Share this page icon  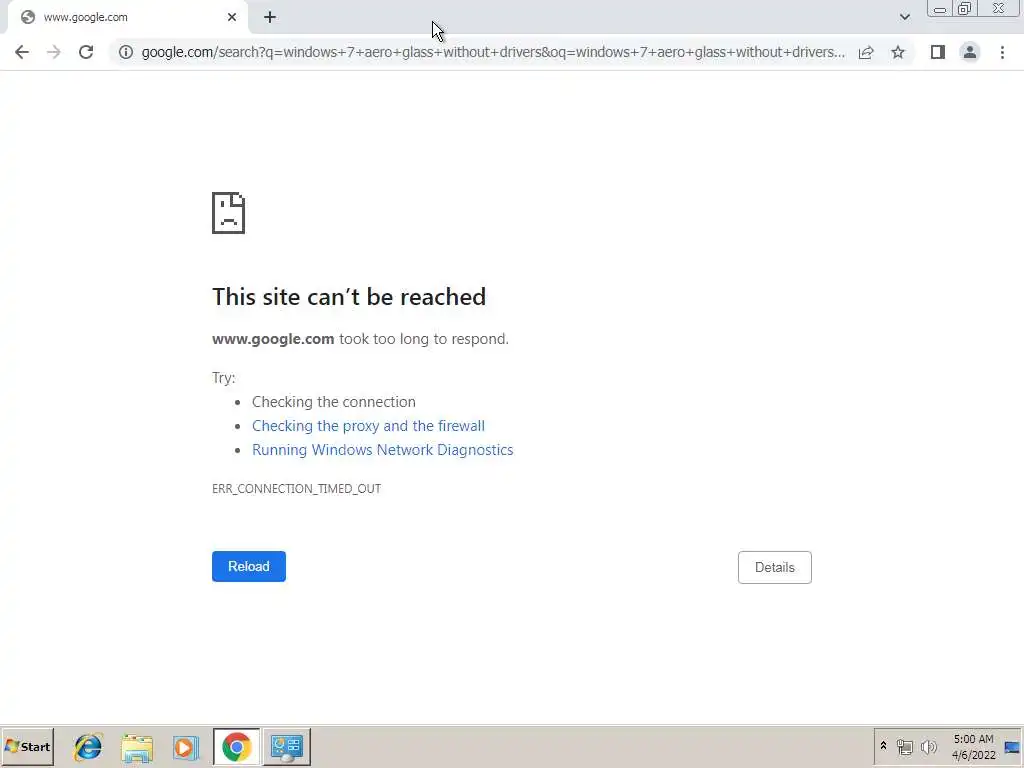[x=866, y=52]
